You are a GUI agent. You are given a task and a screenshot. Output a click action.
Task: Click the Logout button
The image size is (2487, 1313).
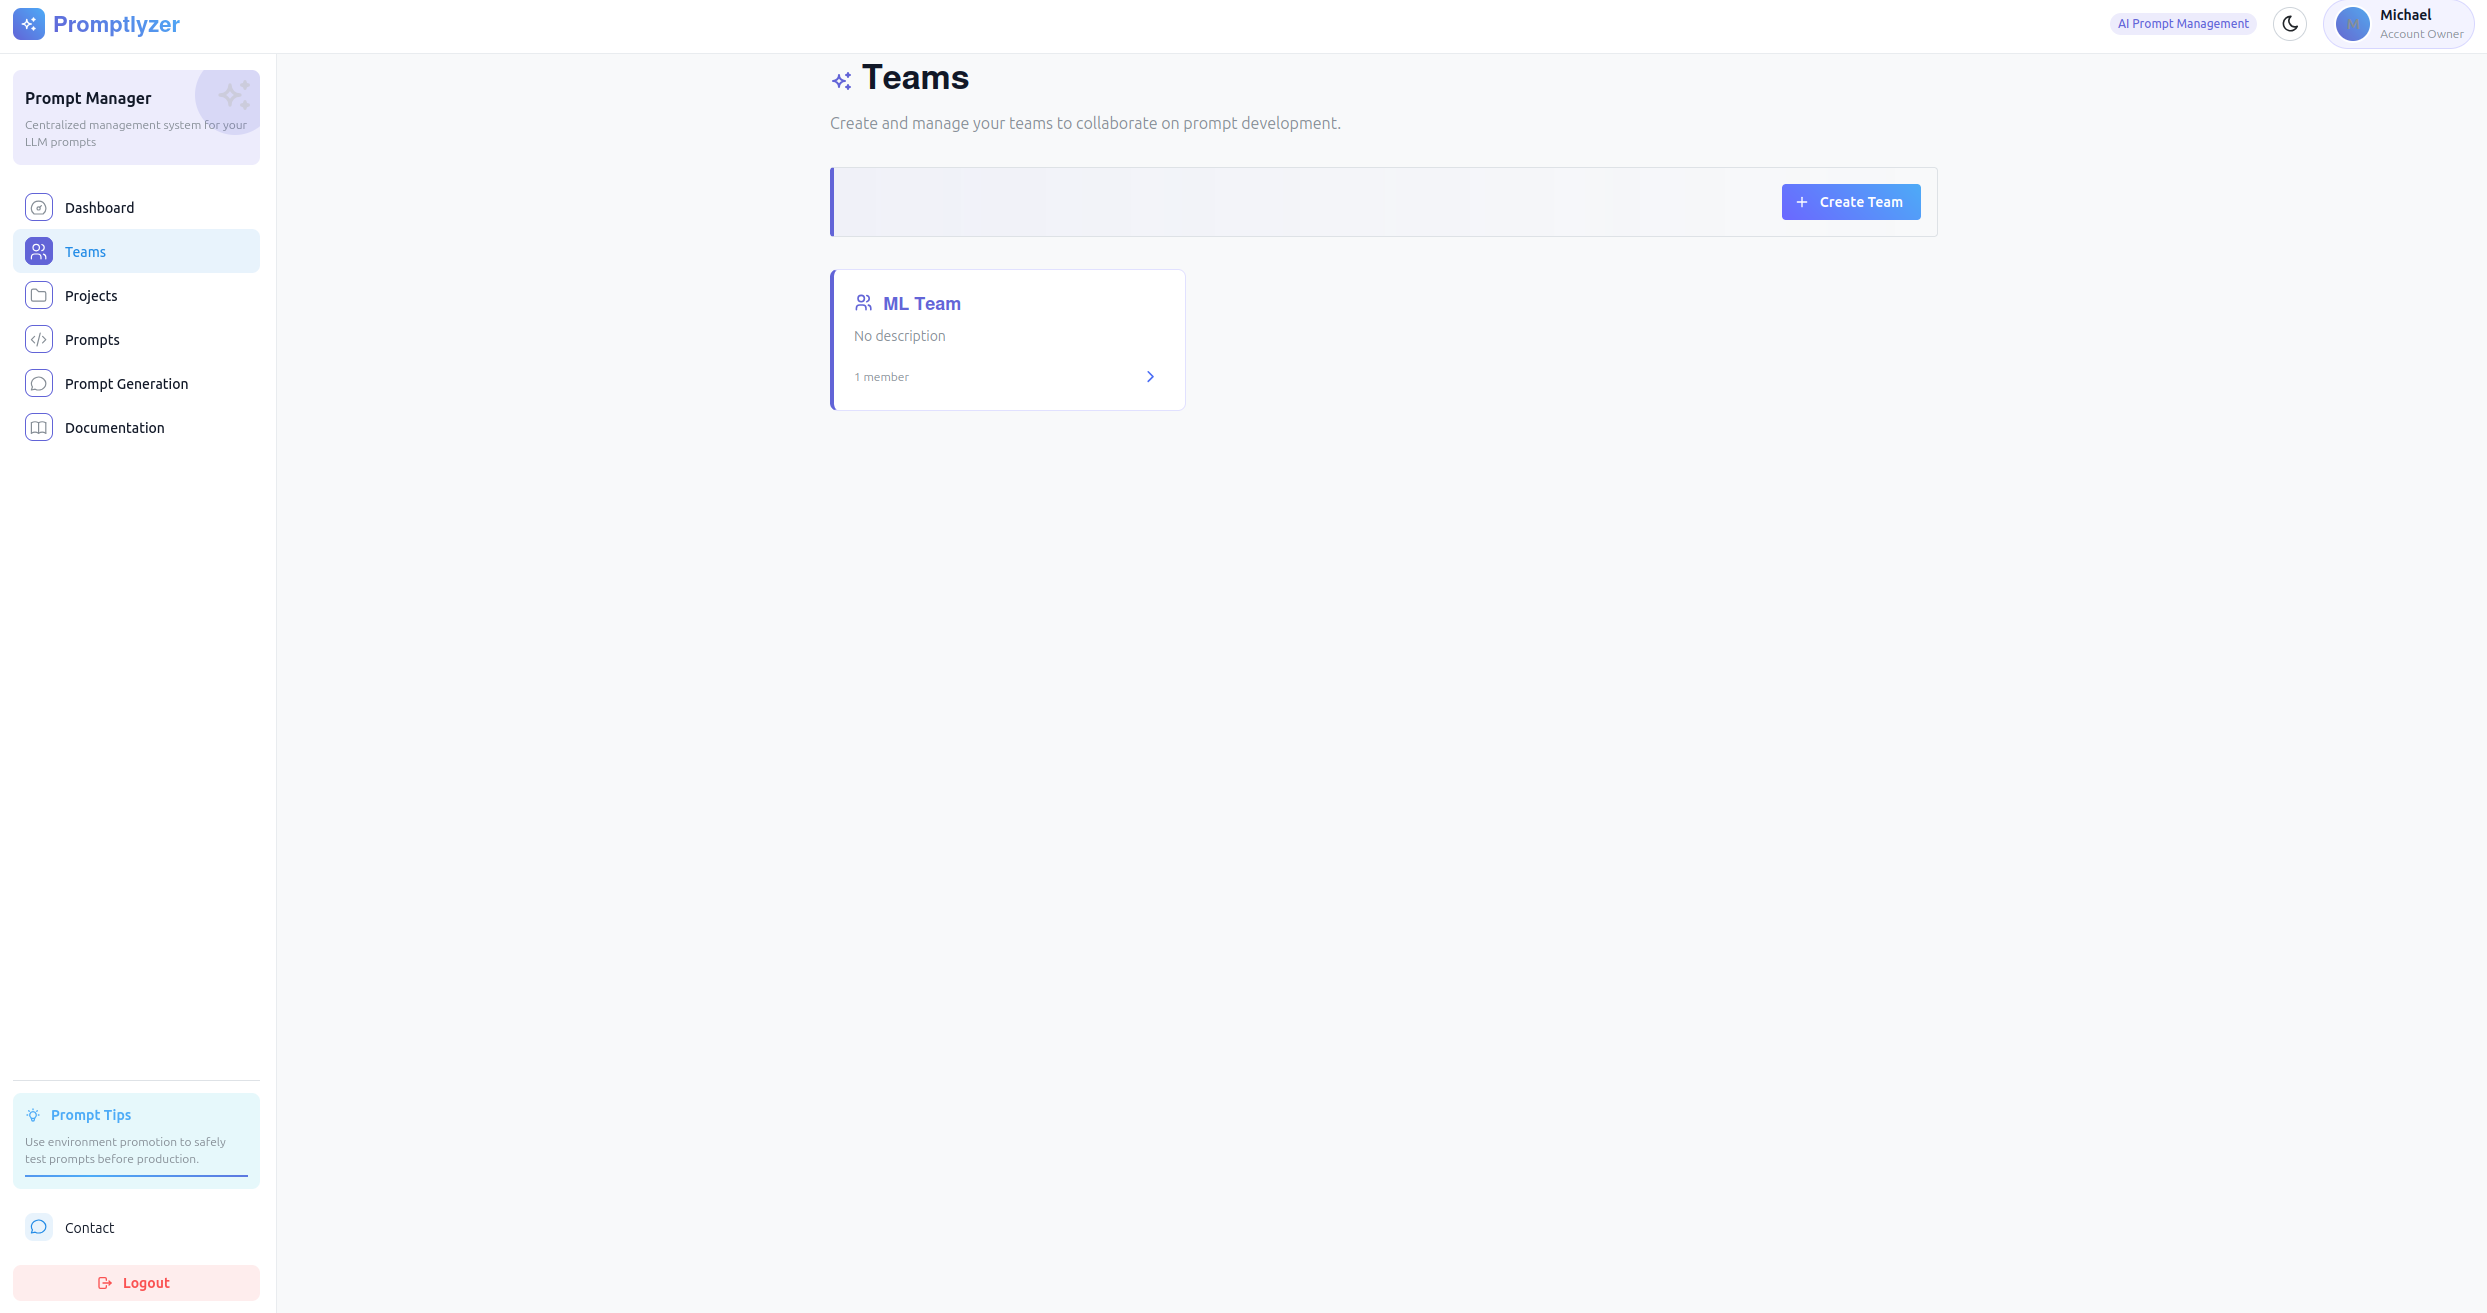[136, 1283]
